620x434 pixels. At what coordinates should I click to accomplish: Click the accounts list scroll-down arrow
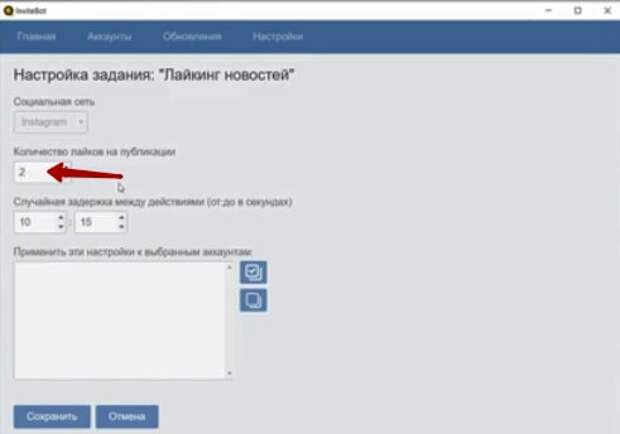(229, 373)
